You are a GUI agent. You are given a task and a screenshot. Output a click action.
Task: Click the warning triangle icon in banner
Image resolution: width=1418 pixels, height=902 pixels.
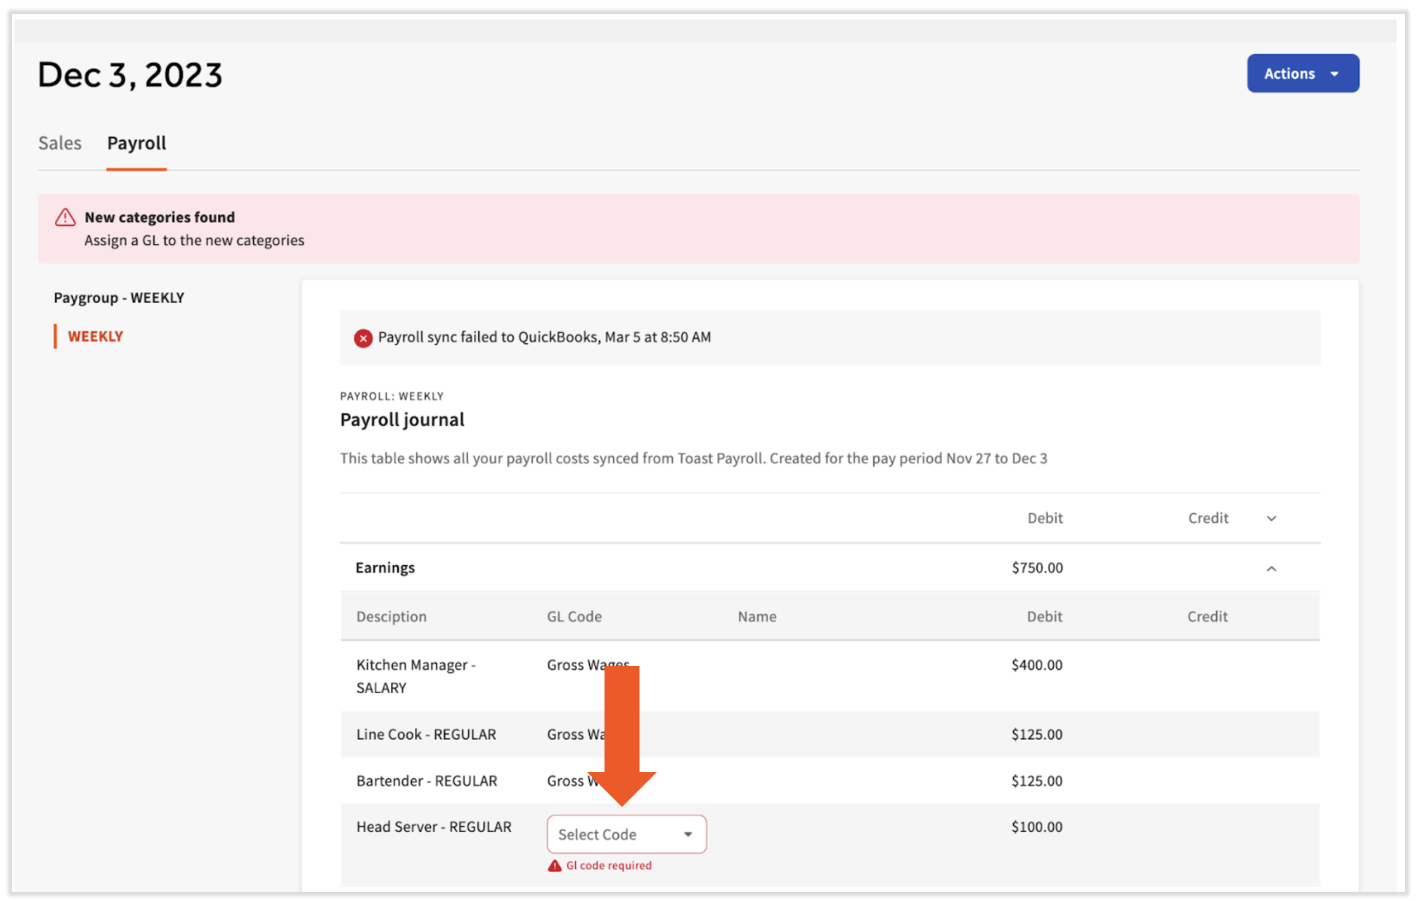65,218
